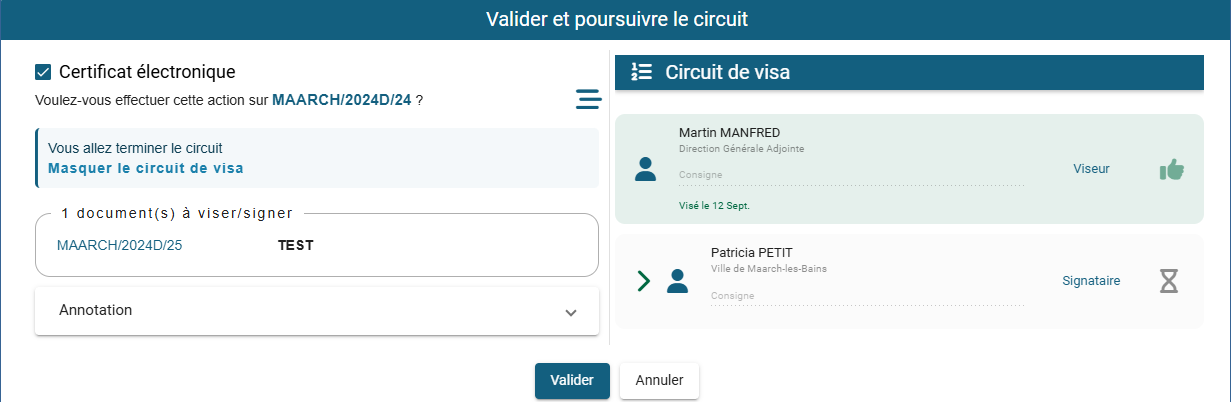Viewport: 1231px width, 402px height.
Task: Click Martin MANFRED's user avatar icon
Action: tap(646, 169)
